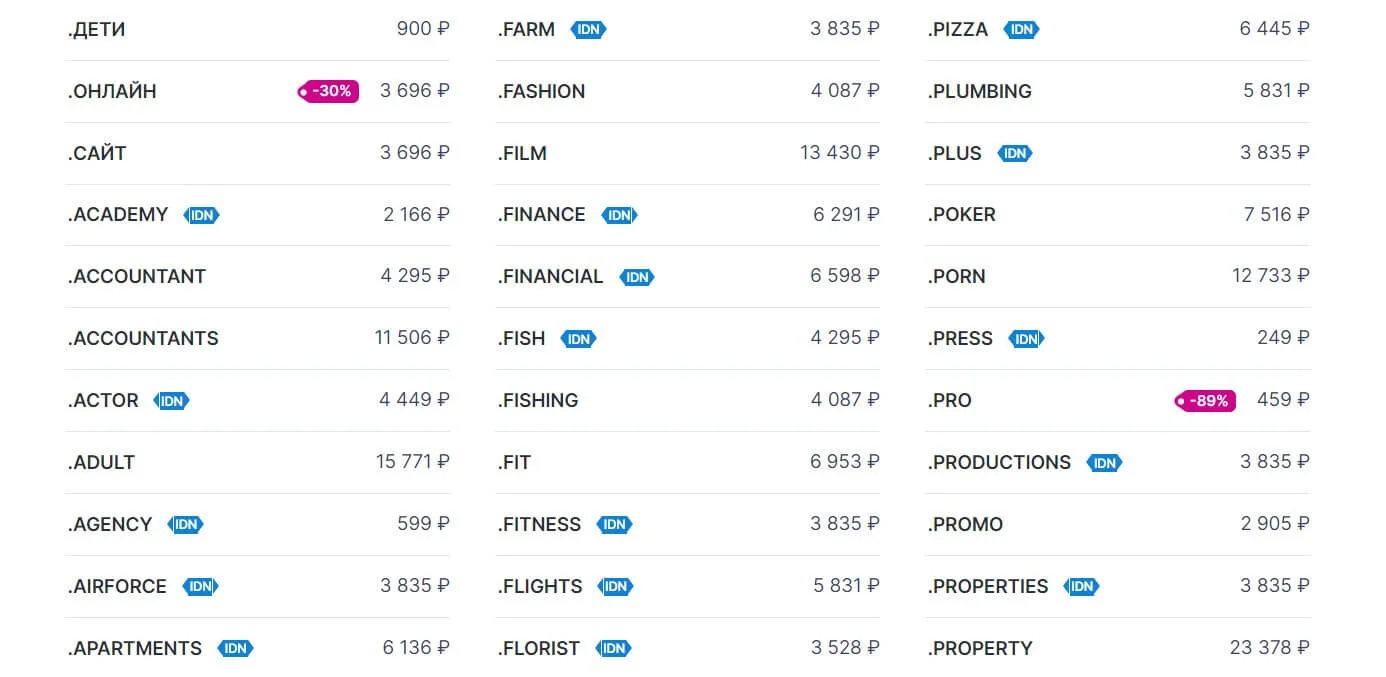Click the IDN badge next to .ACADEMY

click(x=202, y=215)
